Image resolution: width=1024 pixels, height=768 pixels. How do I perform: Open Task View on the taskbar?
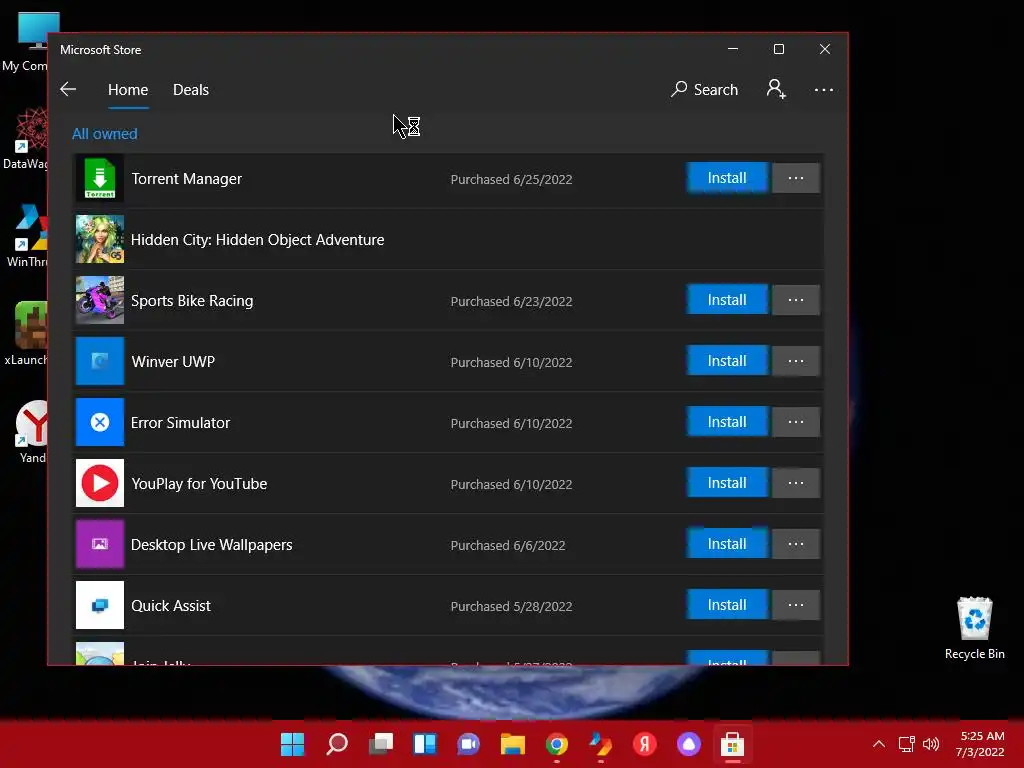pos(381,744)
